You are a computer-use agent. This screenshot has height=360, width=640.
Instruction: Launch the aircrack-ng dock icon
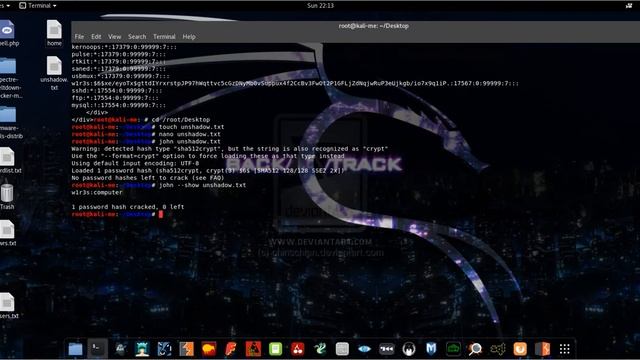[x=120, y=349]
